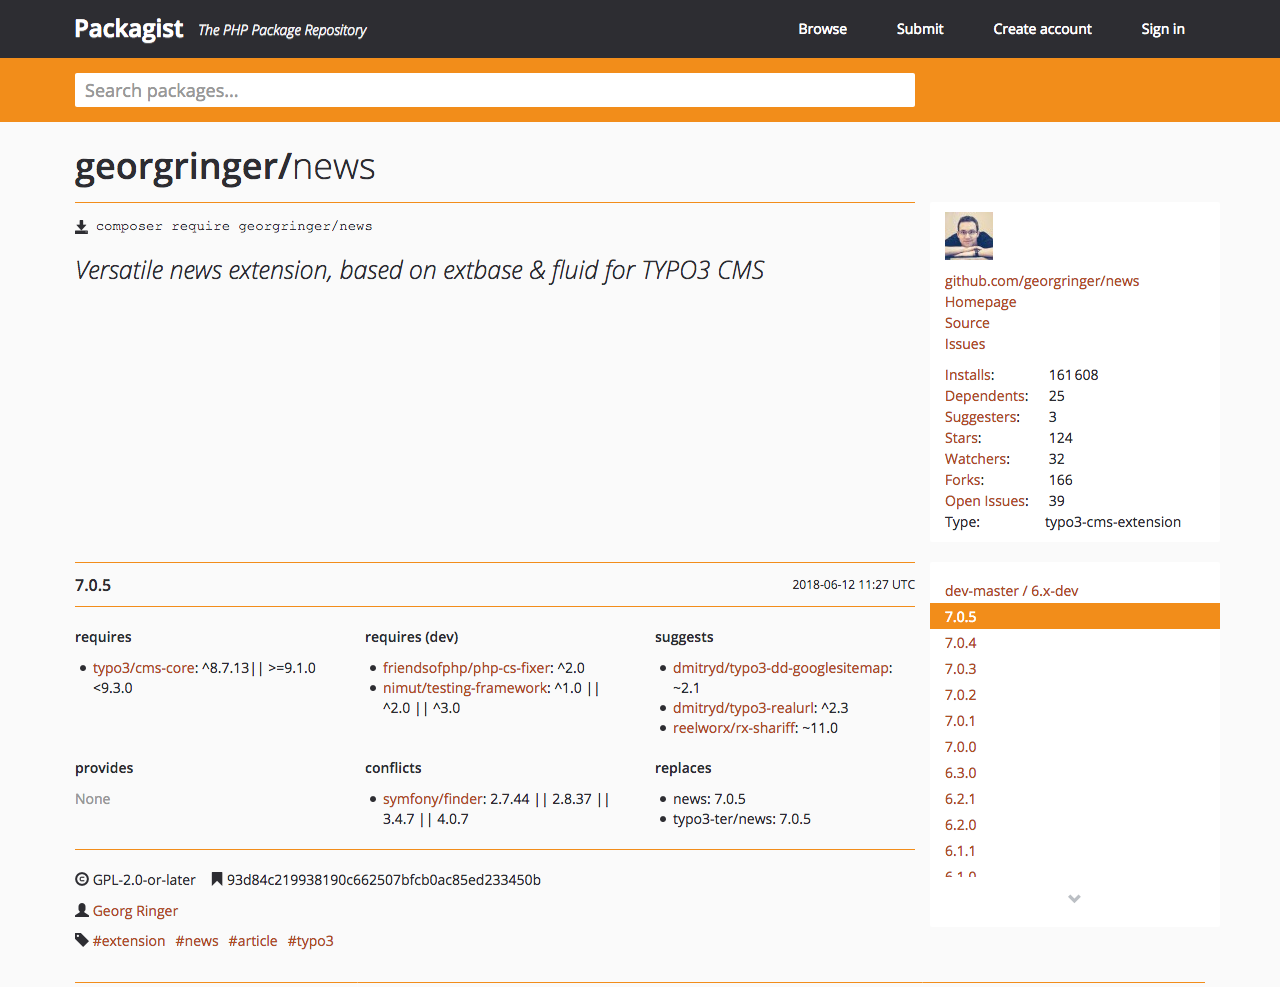Click the person icon next to Georg Ringer
Viewport: 1280px width, 987px height.
tap(82, 910)
